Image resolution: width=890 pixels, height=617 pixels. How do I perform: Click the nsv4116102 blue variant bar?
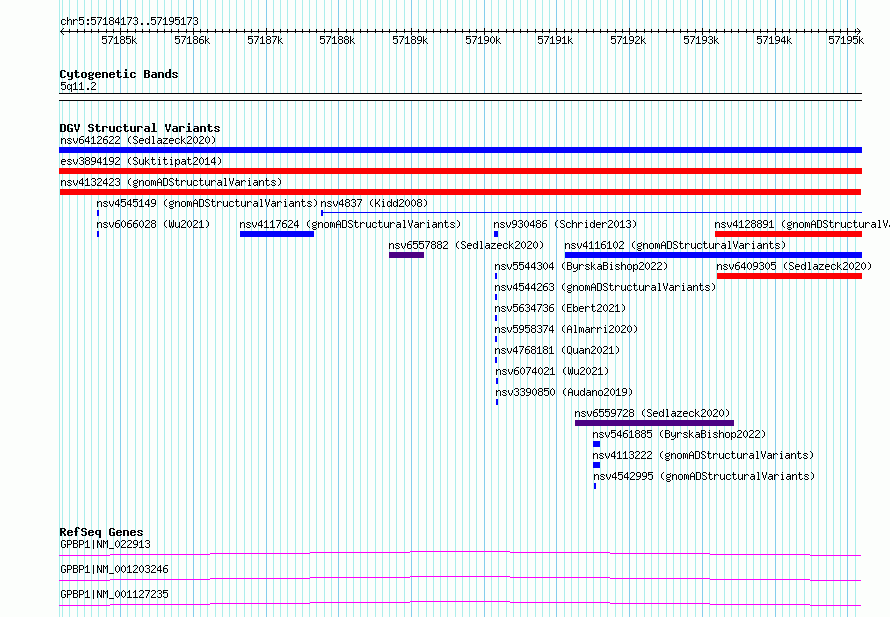(x=713, y=255)
